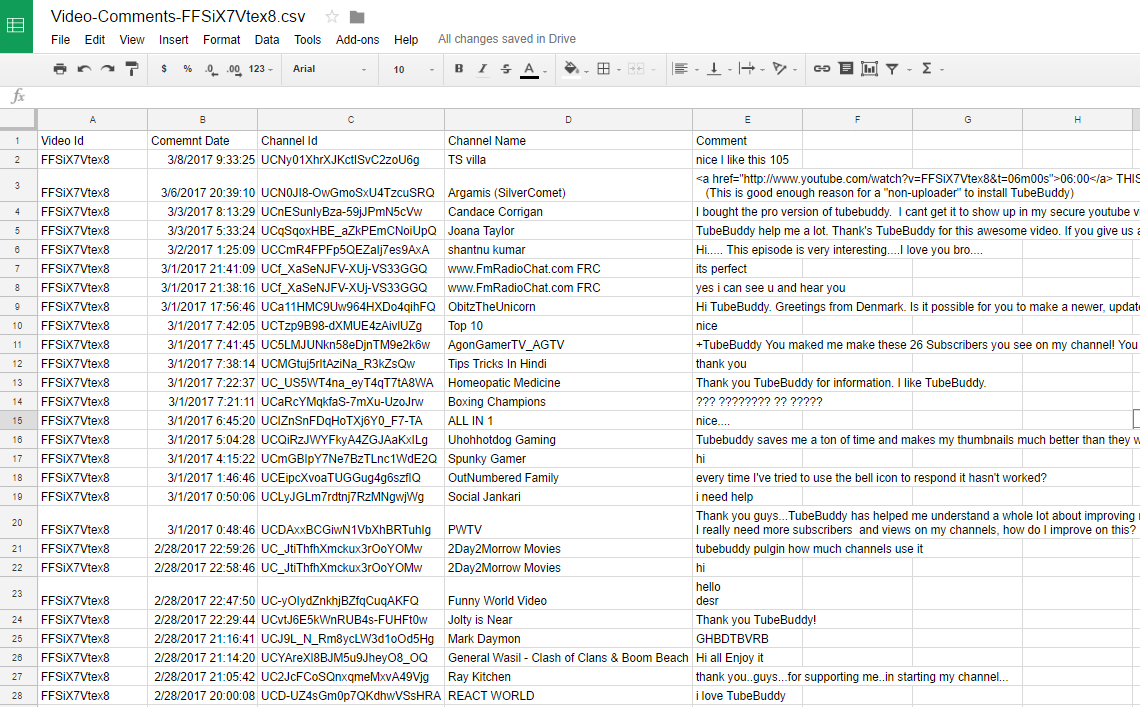Toggle strikethrough formatting
Screen dimensions: 1140x707
[x=505, y=69]
